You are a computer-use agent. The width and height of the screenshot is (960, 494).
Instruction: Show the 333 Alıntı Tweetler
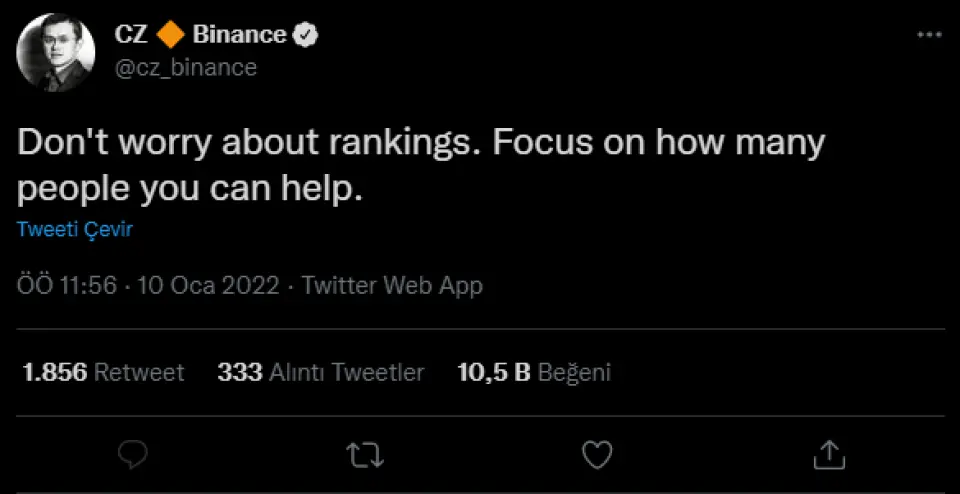point(320,373)
